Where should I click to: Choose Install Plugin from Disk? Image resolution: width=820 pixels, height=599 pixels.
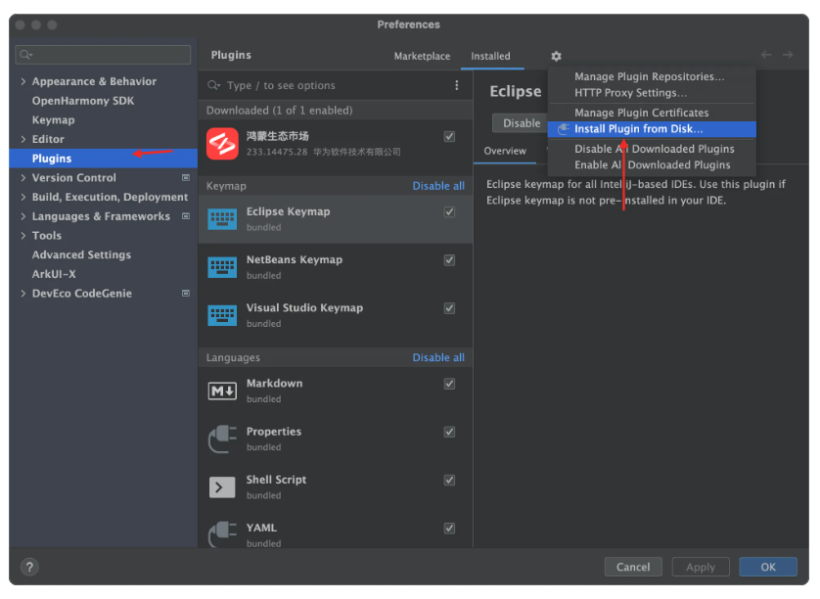pyautogui.click(x=652, y=129)
